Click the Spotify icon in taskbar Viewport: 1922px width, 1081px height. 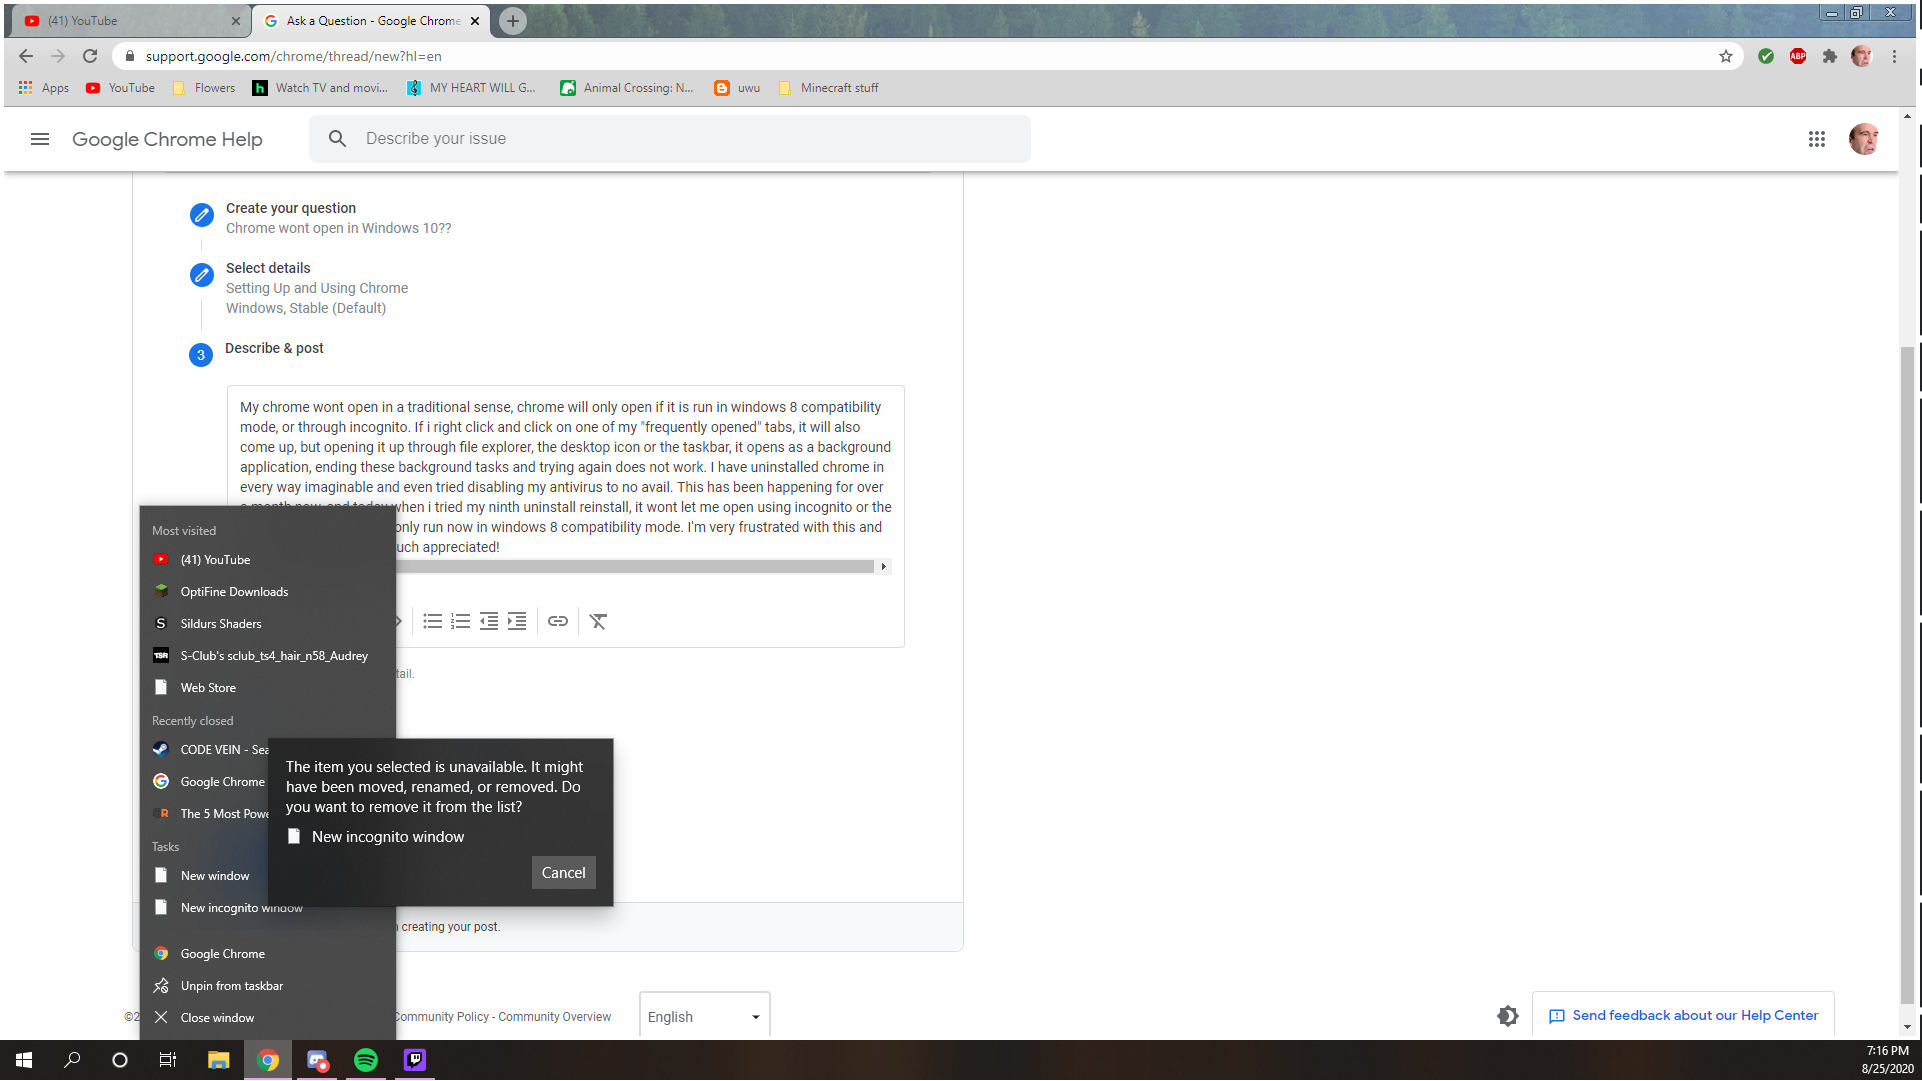pos(366,1060)
